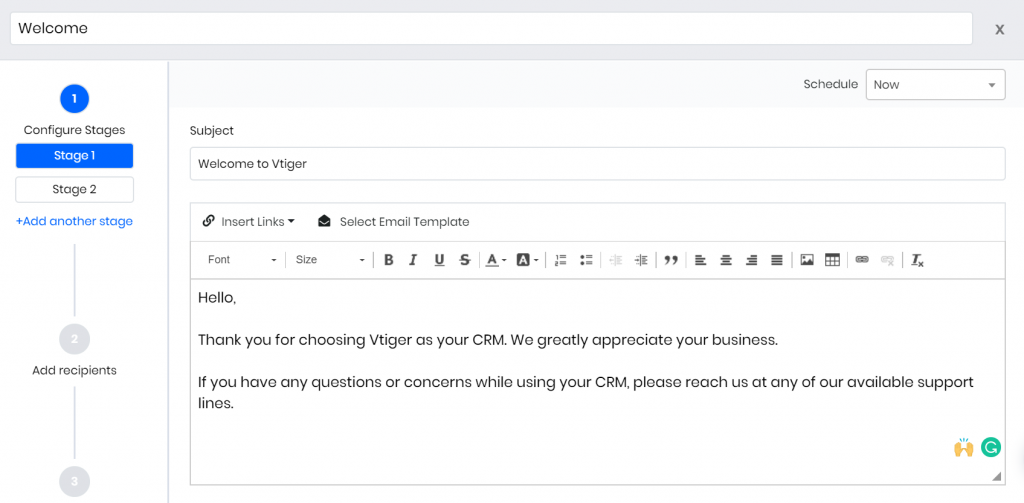The width and height of the screenshot is (1024, 503).
Task: Toggle bold formatting in the editor
Action: pyautogui.click(x=389, y=260)
